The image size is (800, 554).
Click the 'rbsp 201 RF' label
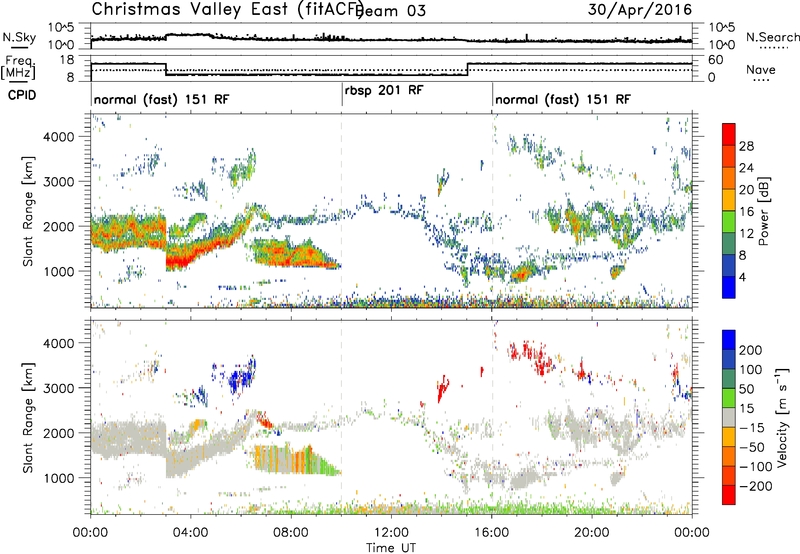[384, 91]
